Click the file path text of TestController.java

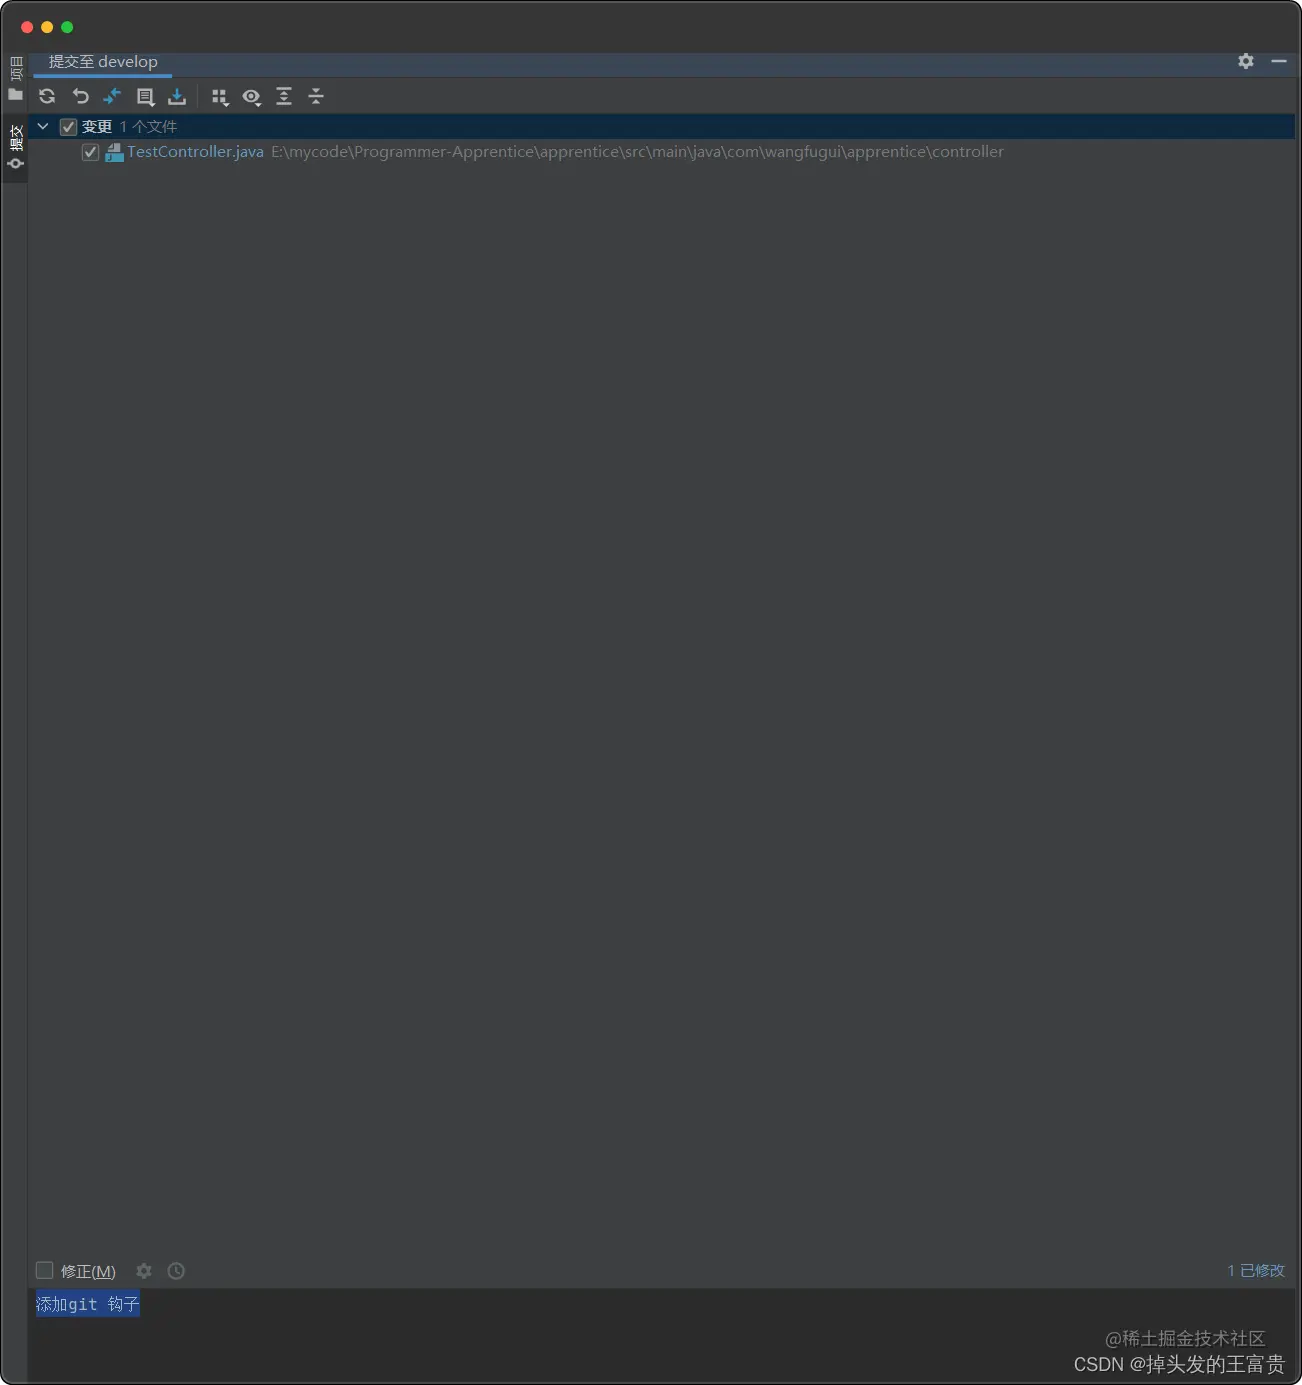pos(637,152)
